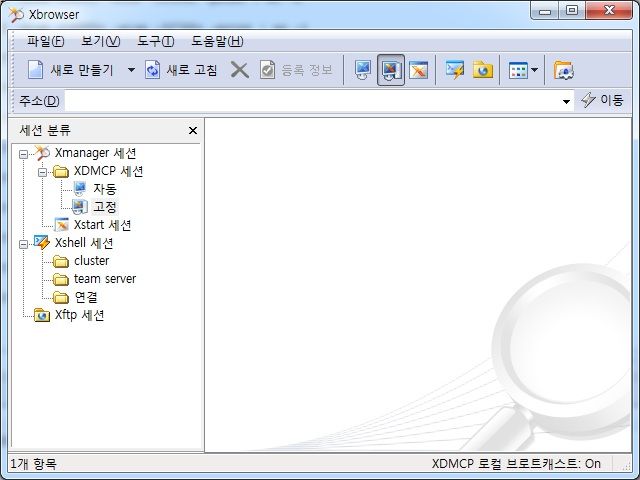640x480 pixels.
Task: Select Xshell 세션 in the tree
Action: (x=84, y=243)
